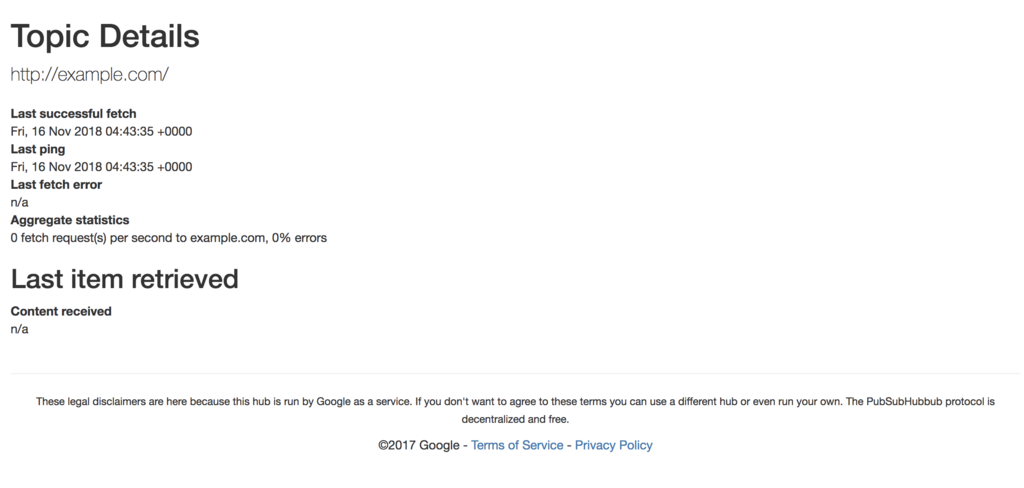Click the fetch requests per second statistics text

click(x=168, y=238)
